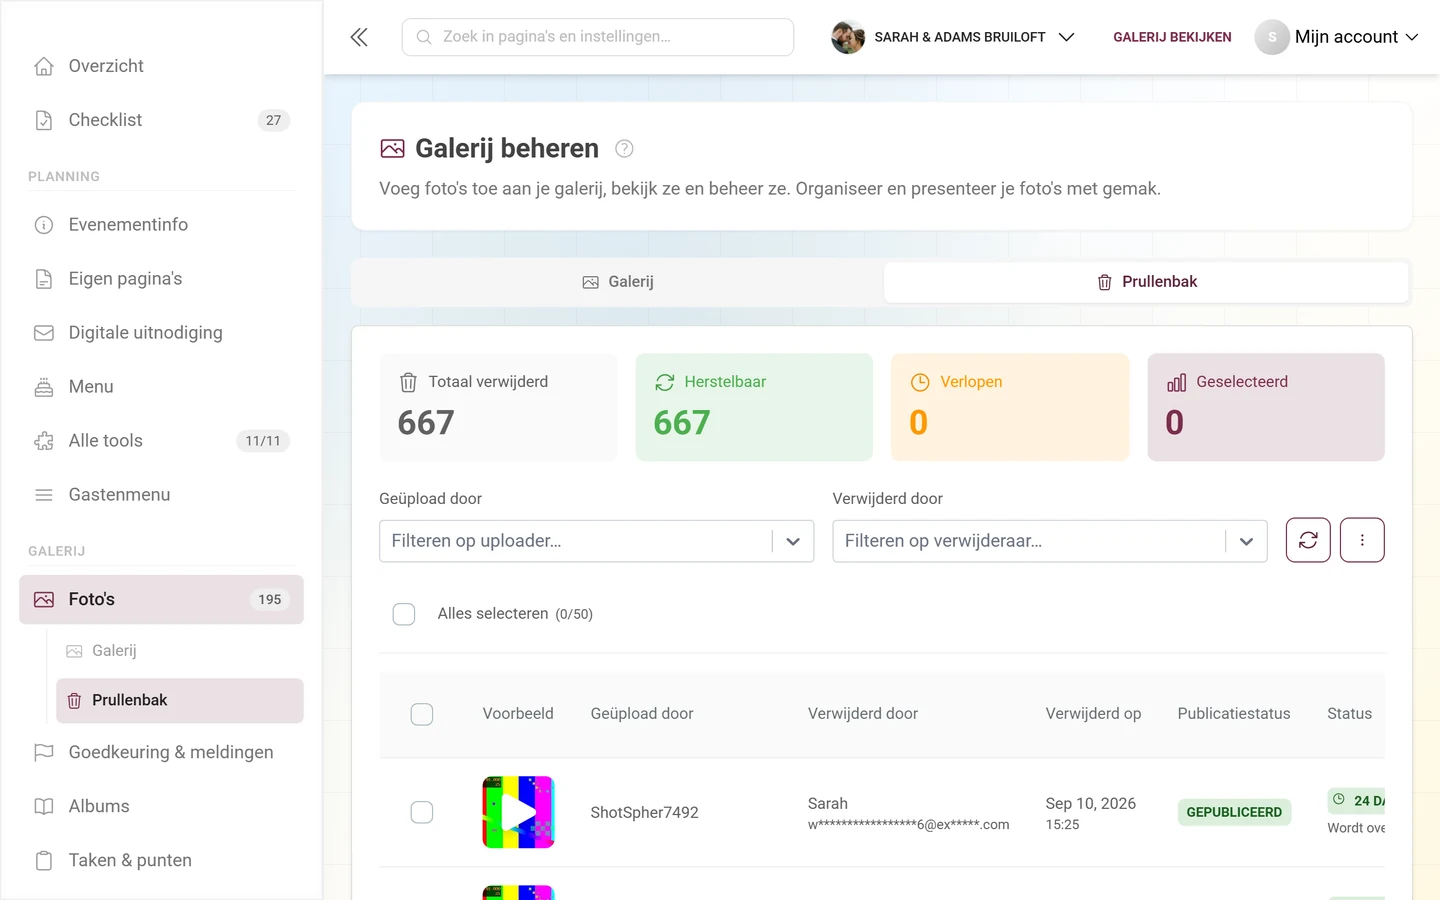Click the Geselecteerd stat card

[x=1266, y=407]
